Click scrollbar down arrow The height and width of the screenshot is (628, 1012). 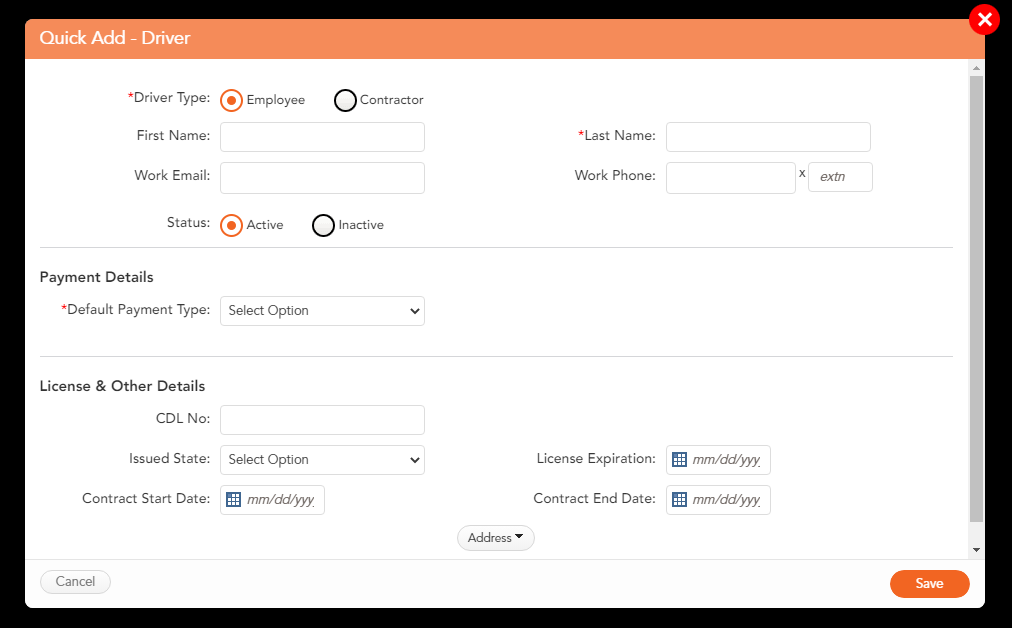tap(977, 550)
